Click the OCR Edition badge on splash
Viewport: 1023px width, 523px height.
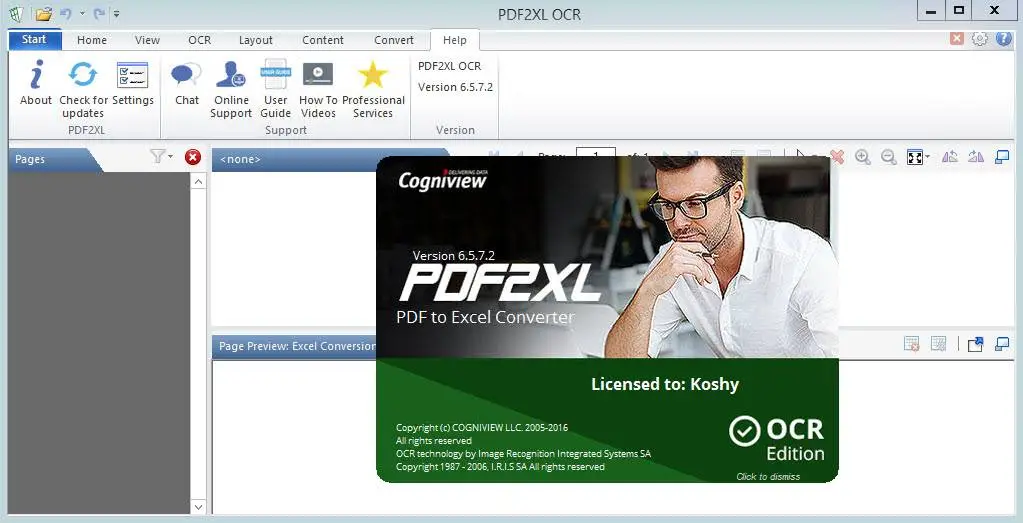(776, 439)
